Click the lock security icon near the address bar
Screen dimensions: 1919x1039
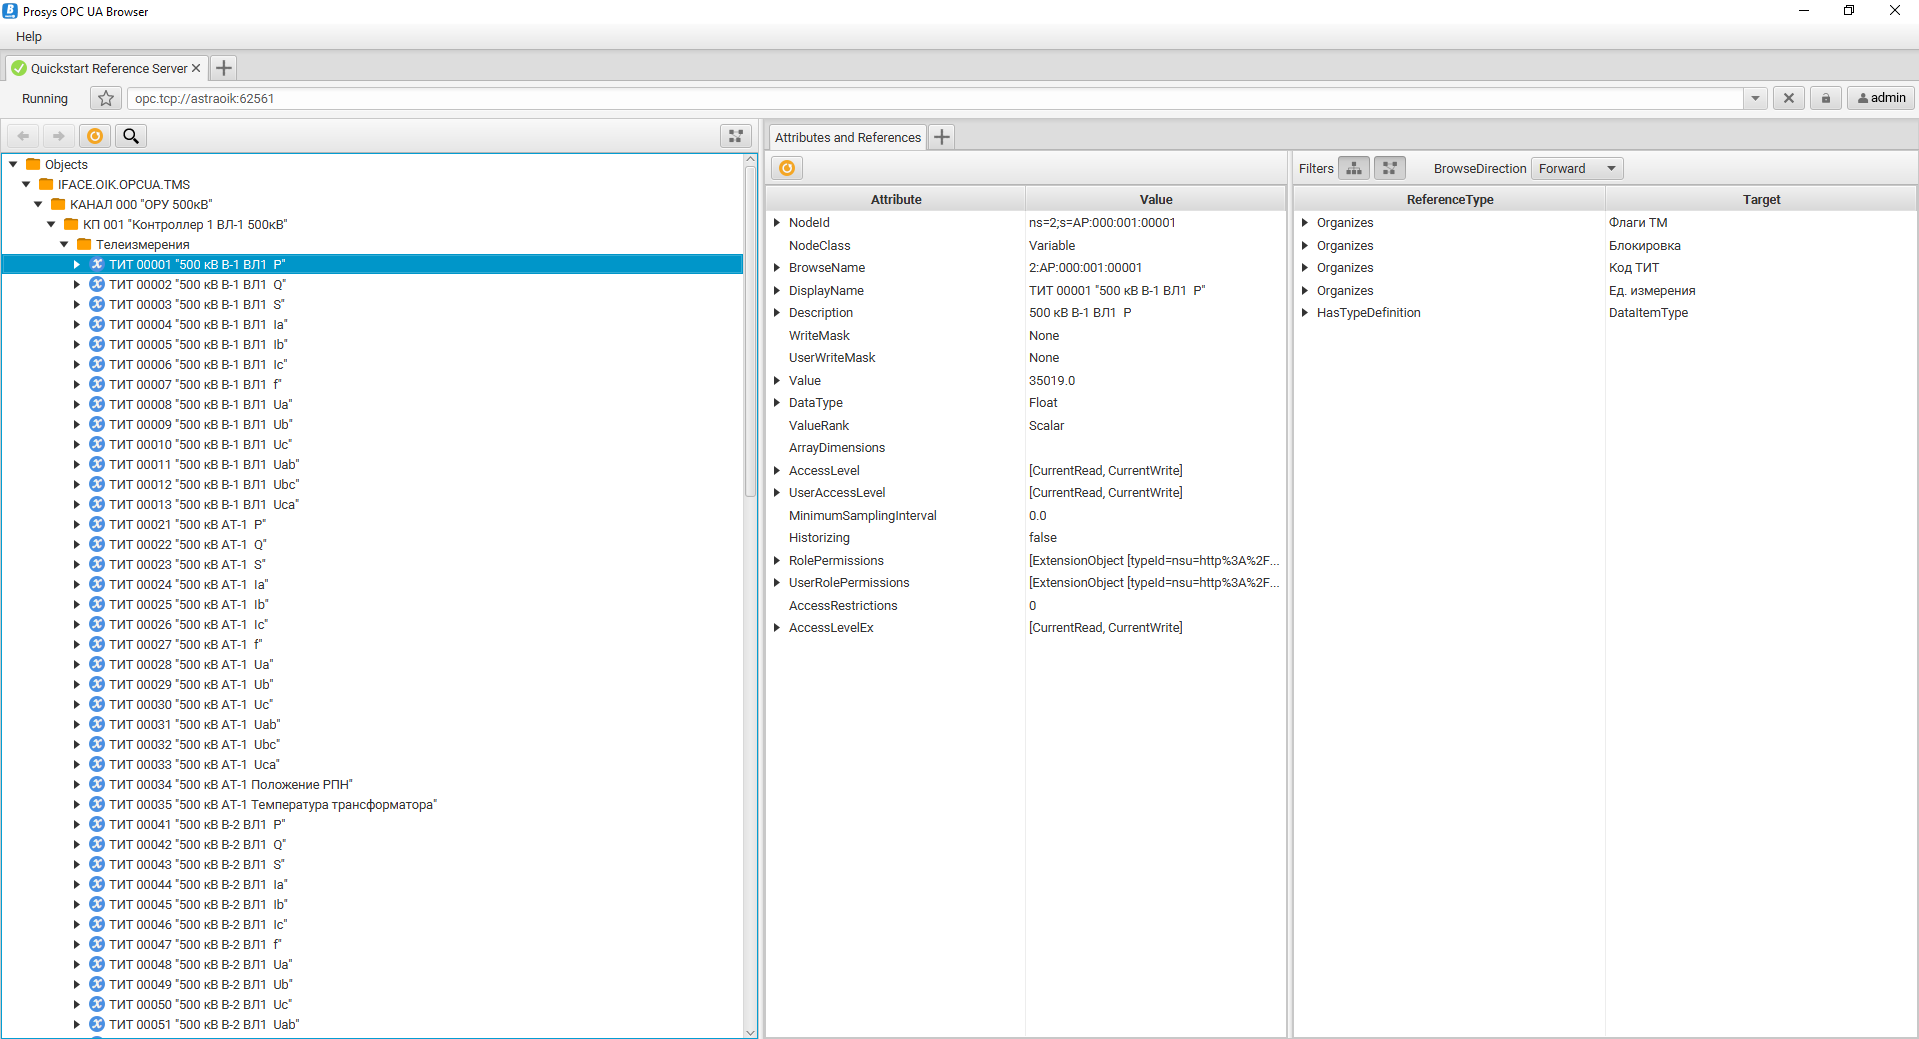click(1825, 98)
